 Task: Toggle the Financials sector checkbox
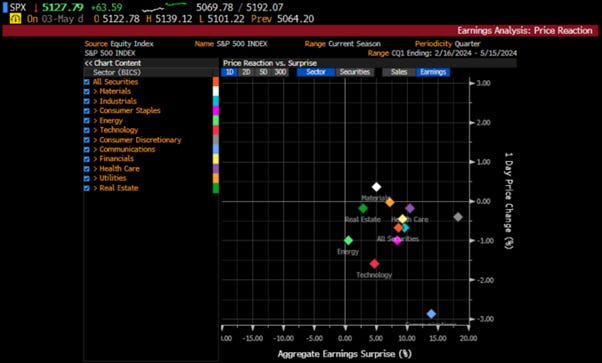(87, 159)
